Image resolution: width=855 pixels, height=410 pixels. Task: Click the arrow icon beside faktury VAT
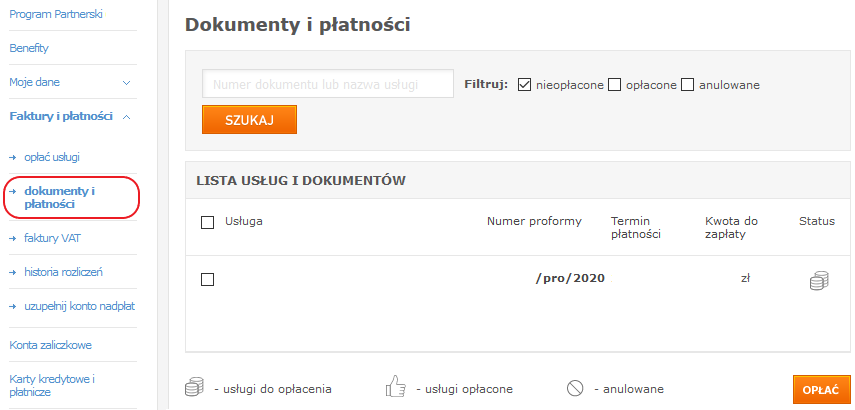[13, 238]
